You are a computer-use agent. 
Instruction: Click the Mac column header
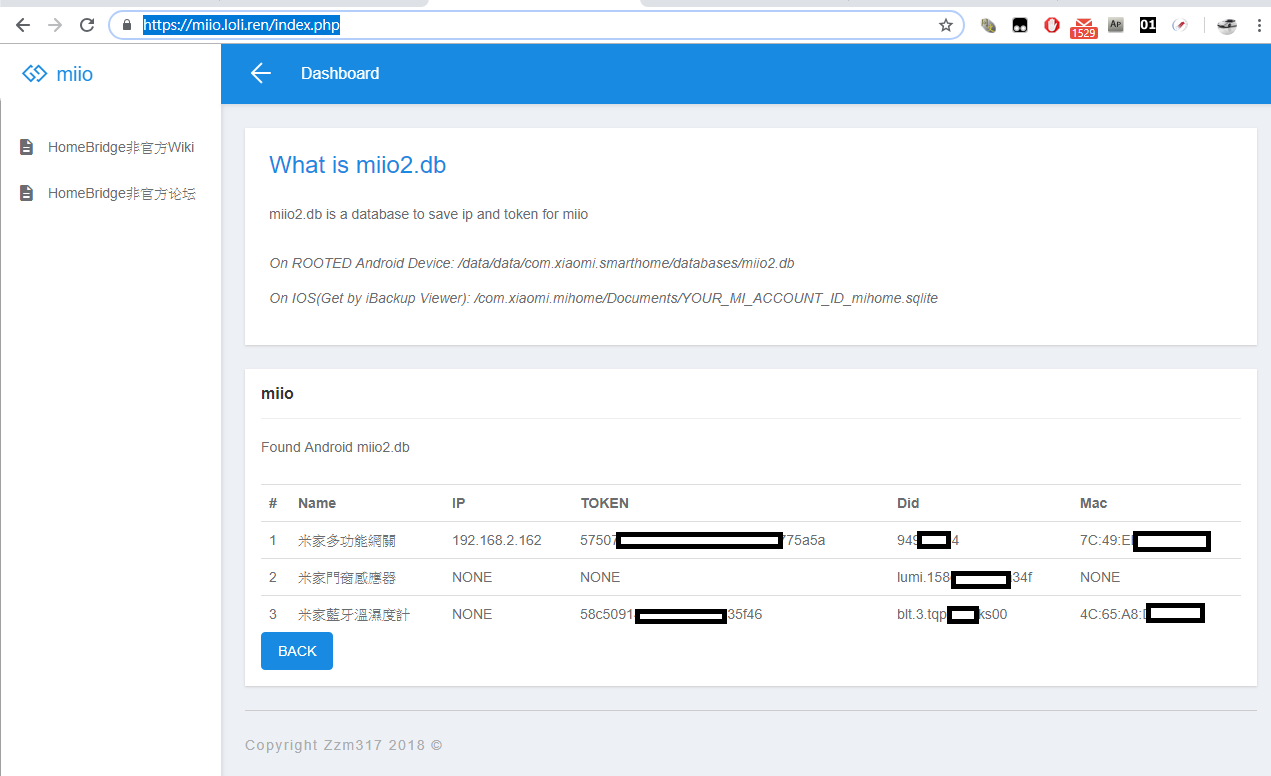pos(1094,503)
